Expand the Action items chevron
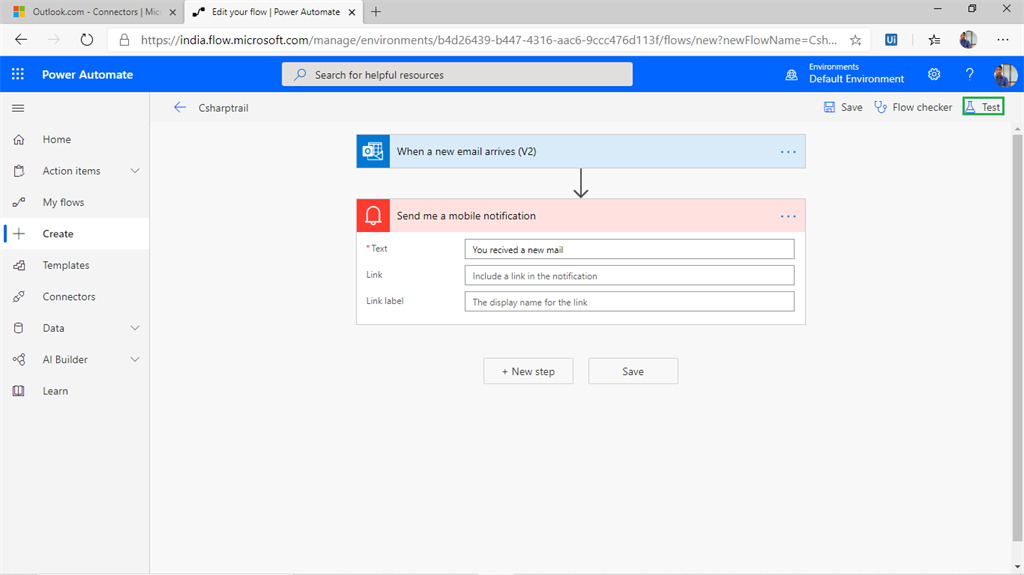The image size is (1024, 575). [x=135, y=171]
